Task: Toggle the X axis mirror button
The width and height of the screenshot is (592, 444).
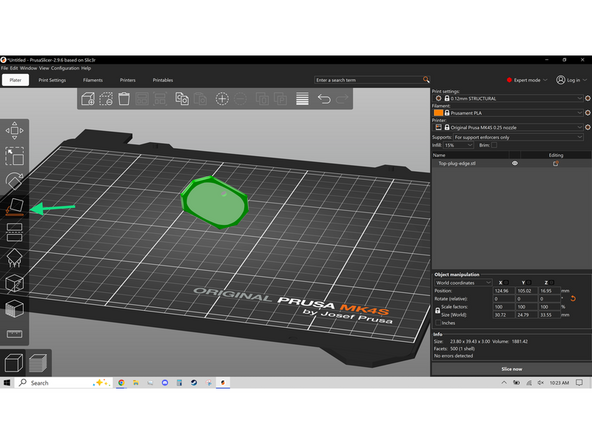Action: pos(506,282)
